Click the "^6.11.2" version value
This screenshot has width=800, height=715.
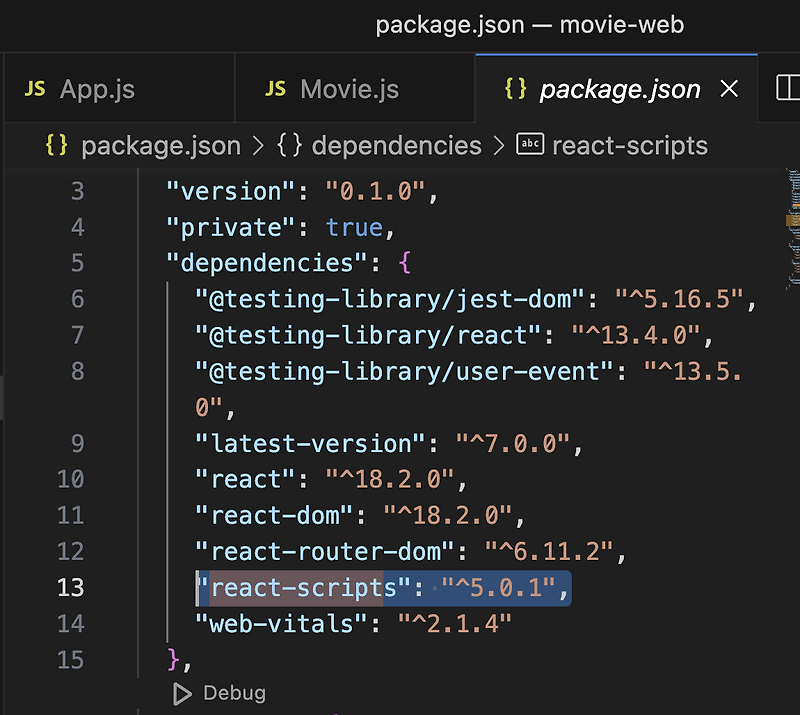point(549,552)
